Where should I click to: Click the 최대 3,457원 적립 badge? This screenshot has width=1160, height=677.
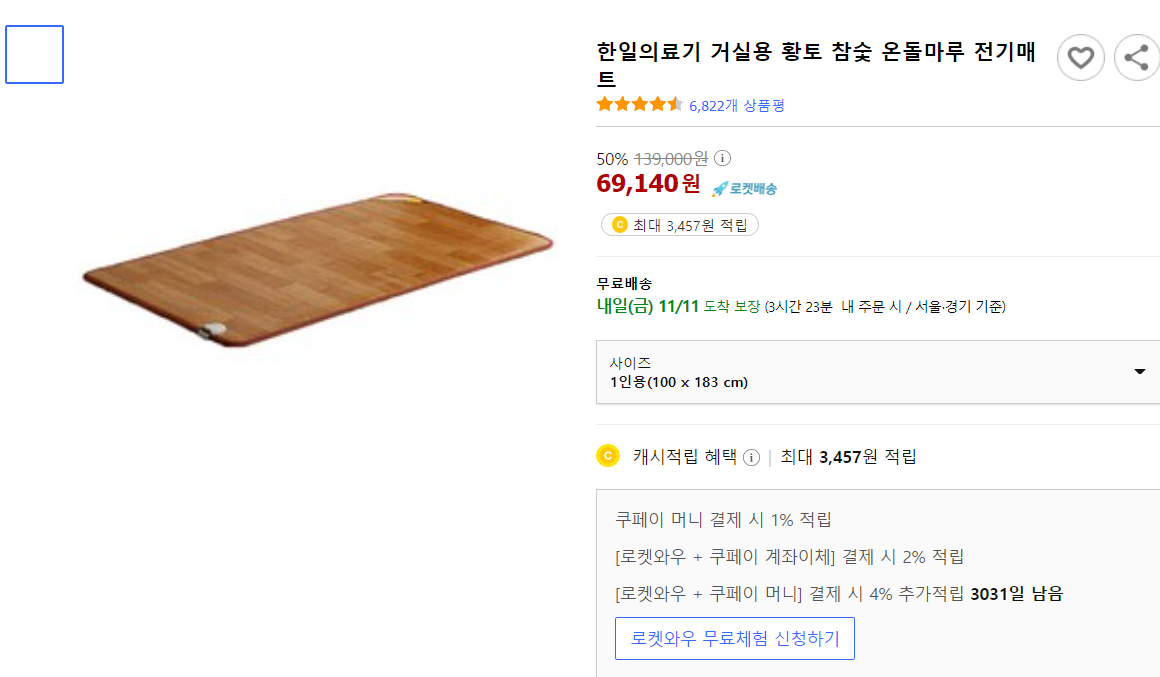tap(679, 225)
